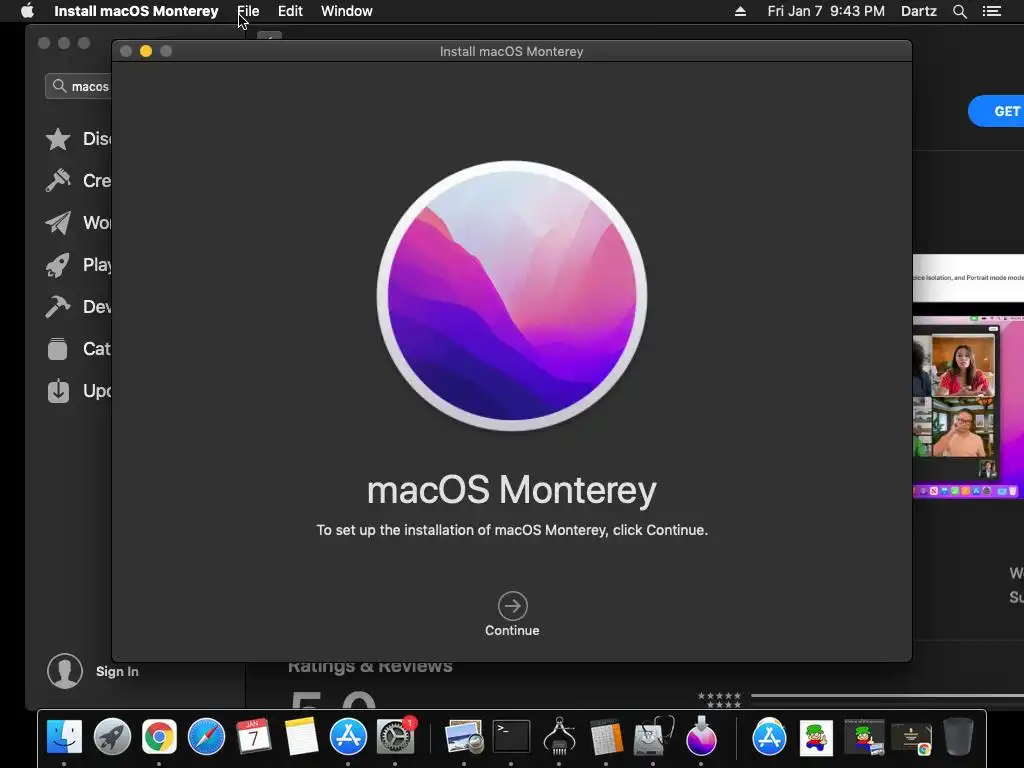
Task: Open the Edit menu
Action: point(290,11)
